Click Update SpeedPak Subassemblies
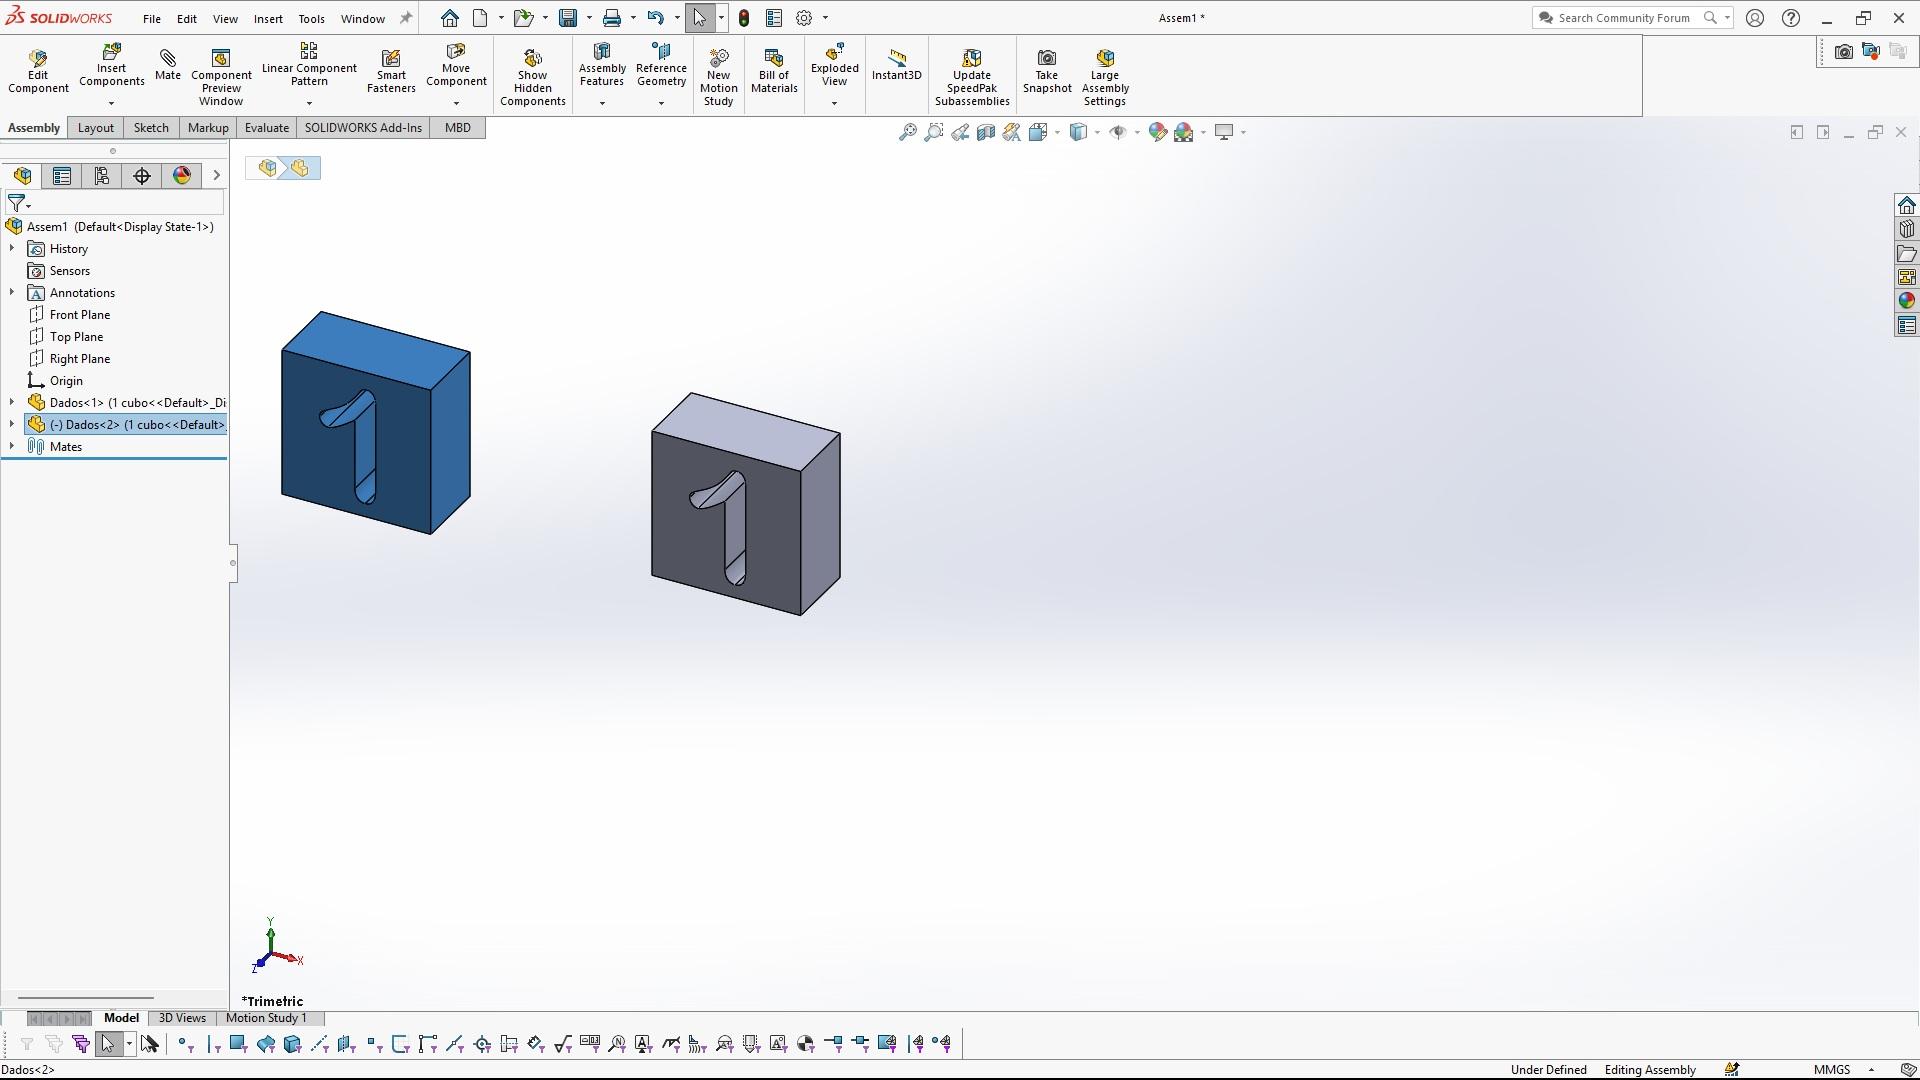The width and height of the screenshot is (1920, 1080). point(972,77)
